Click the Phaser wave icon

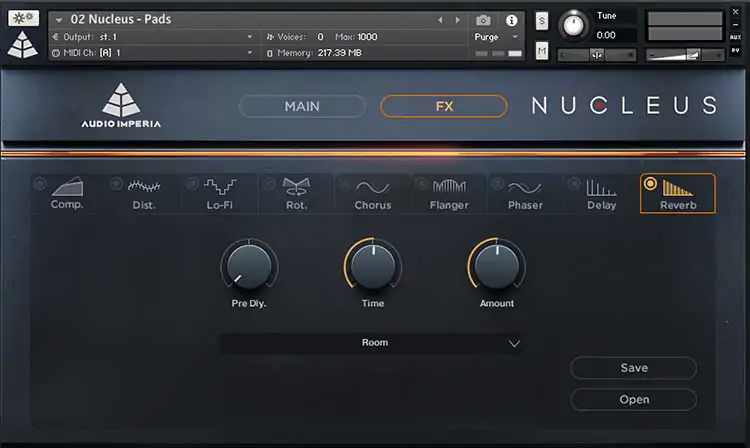click(525, 187)
